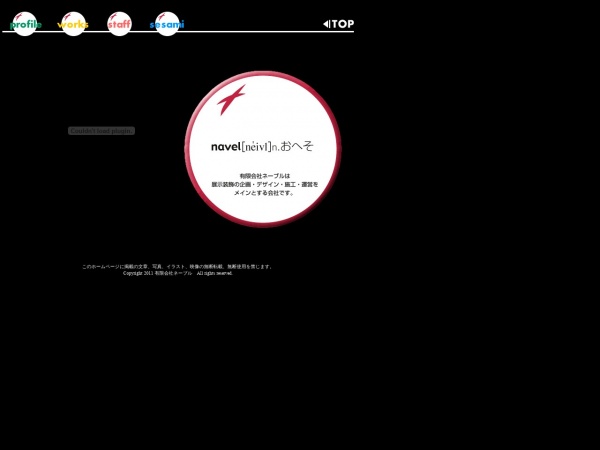Open the works navigation link
The width and height of the screenshot is (600, 450).
point(73,24)
